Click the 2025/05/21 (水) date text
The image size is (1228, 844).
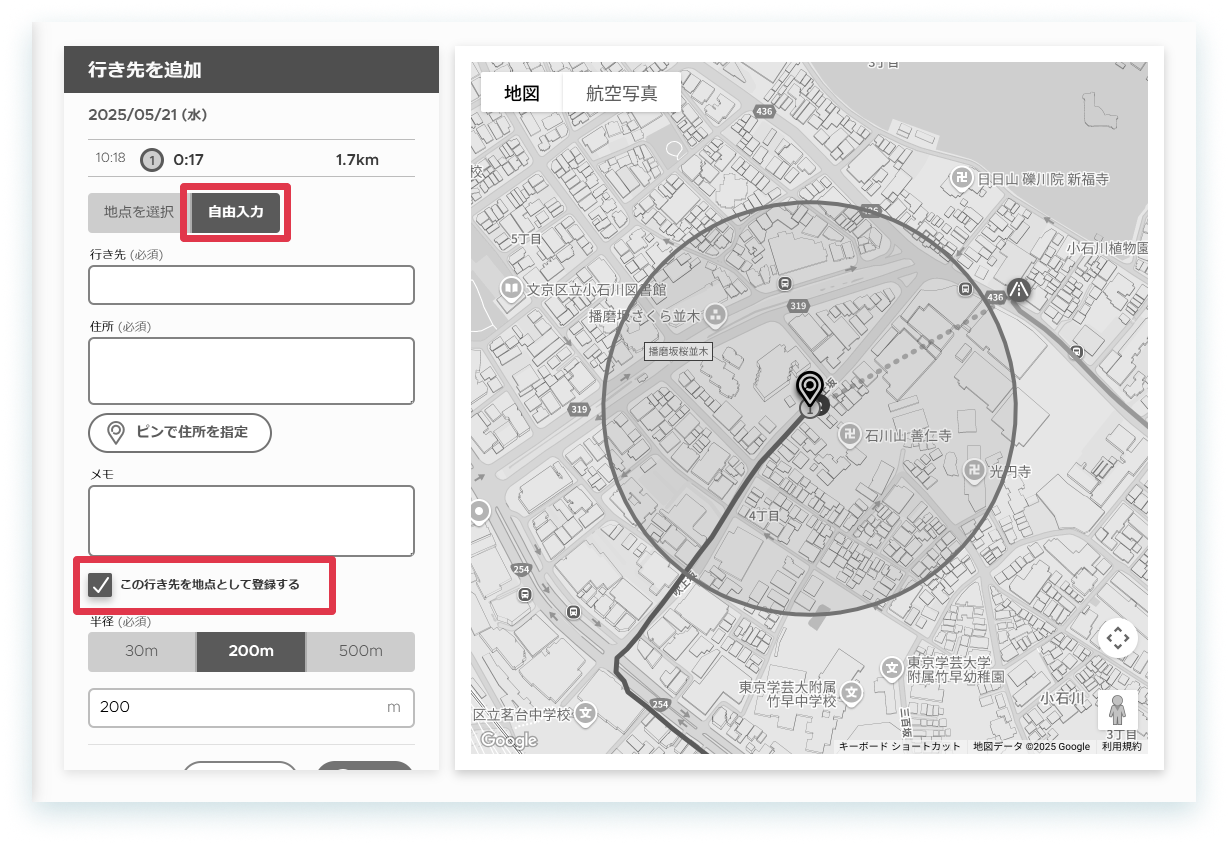pos(147,115)
